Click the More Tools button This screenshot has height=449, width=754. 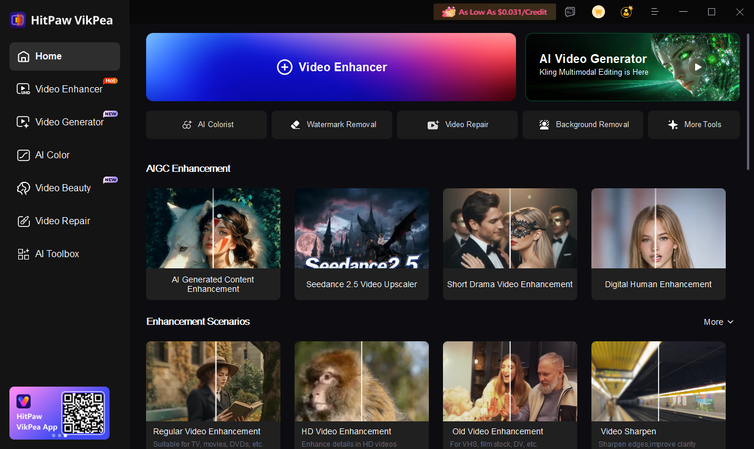pyautogui.click(x=694, y=125)
